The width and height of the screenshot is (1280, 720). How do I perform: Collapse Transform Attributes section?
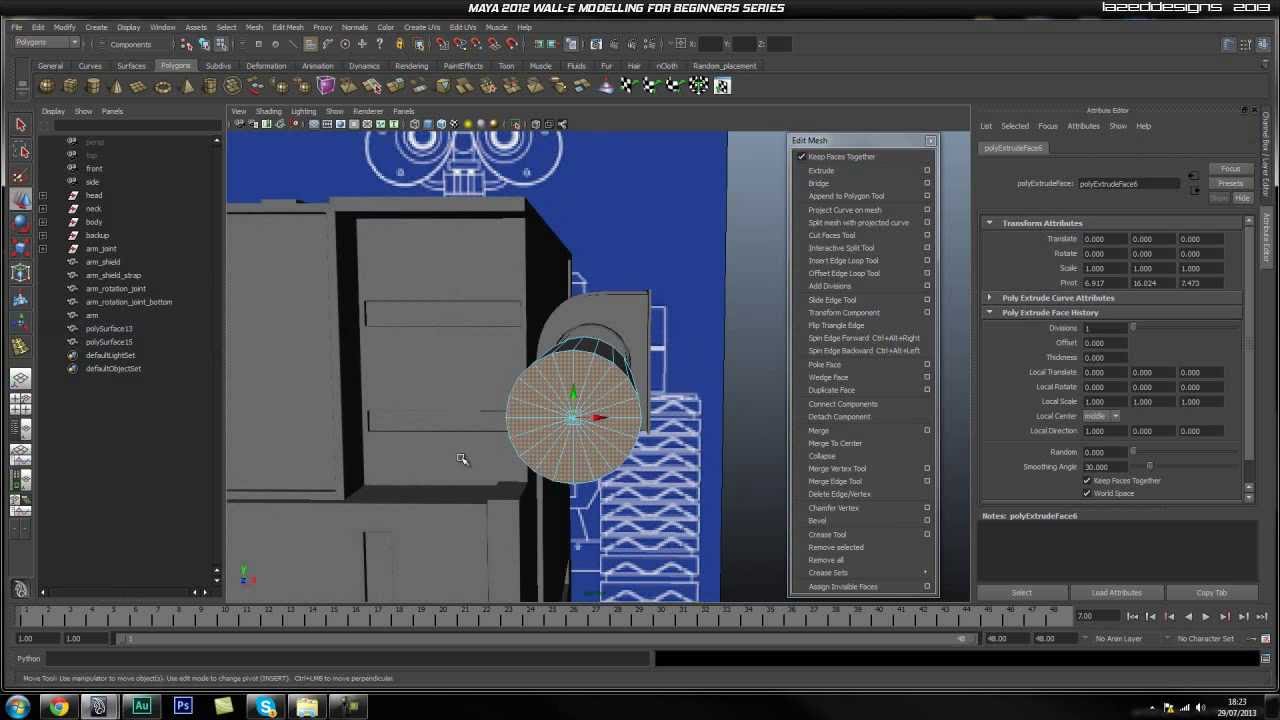point(989,223)
